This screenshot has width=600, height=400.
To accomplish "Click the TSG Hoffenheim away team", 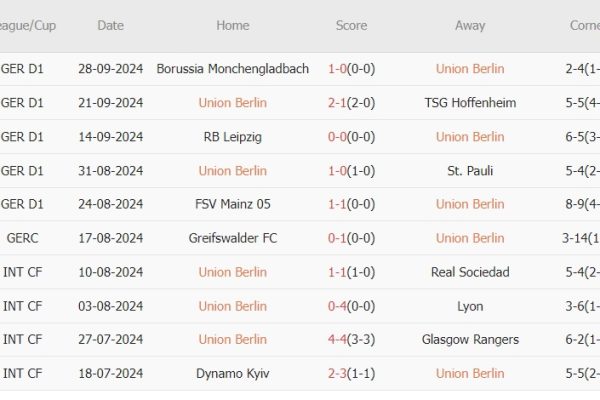I will tap(470, 103).
